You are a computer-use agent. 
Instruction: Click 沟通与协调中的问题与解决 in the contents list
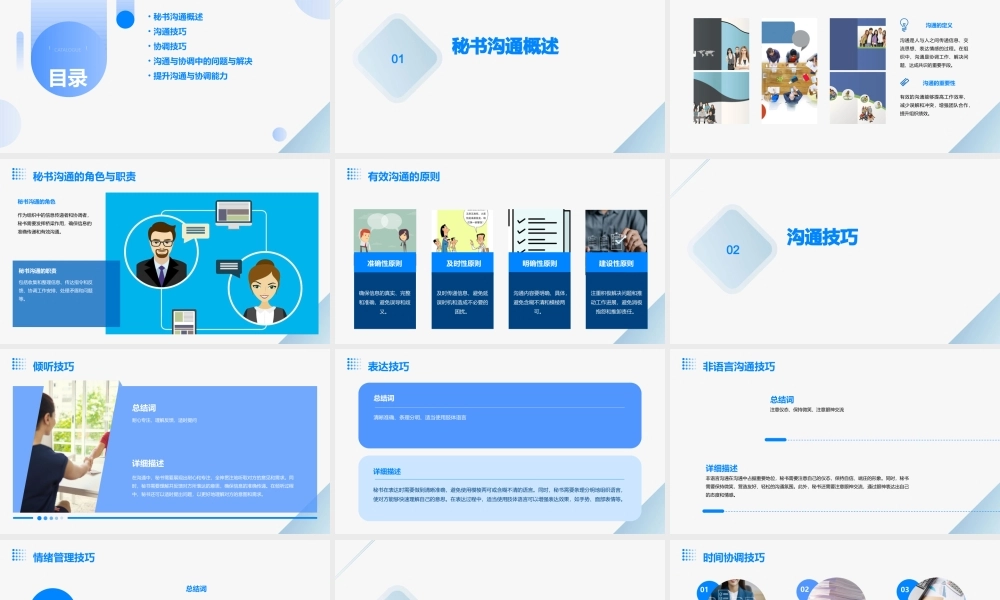point(203,61)
